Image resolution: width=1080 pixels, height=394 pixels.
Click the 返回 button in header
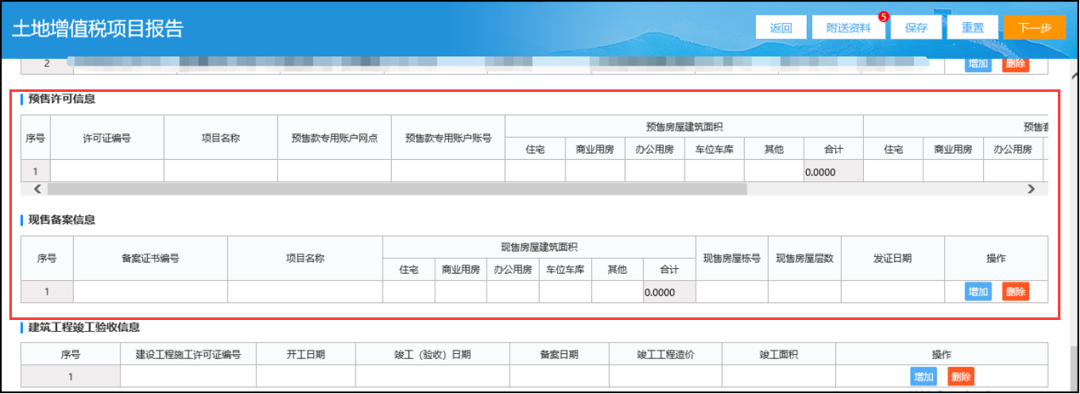coord(780,28)
